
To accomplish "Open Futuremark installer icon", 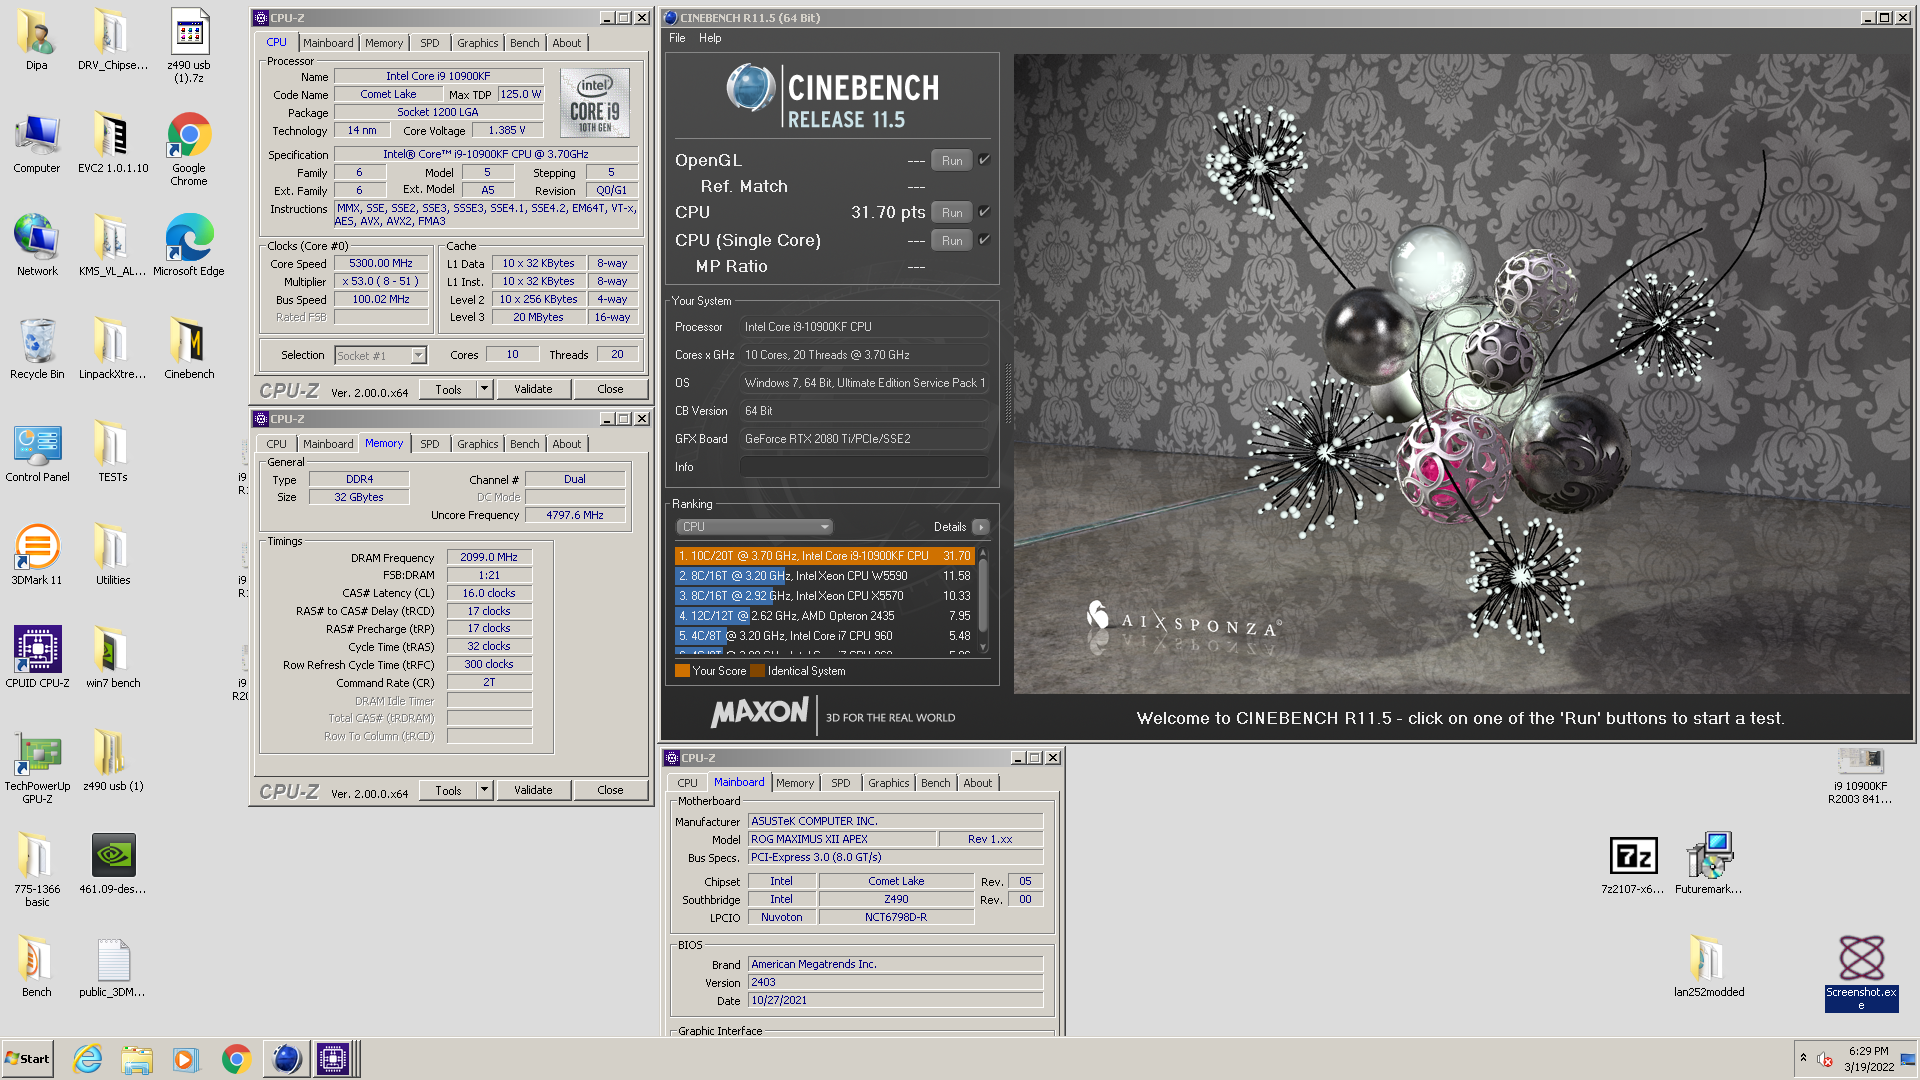I will coord(1708,864).
